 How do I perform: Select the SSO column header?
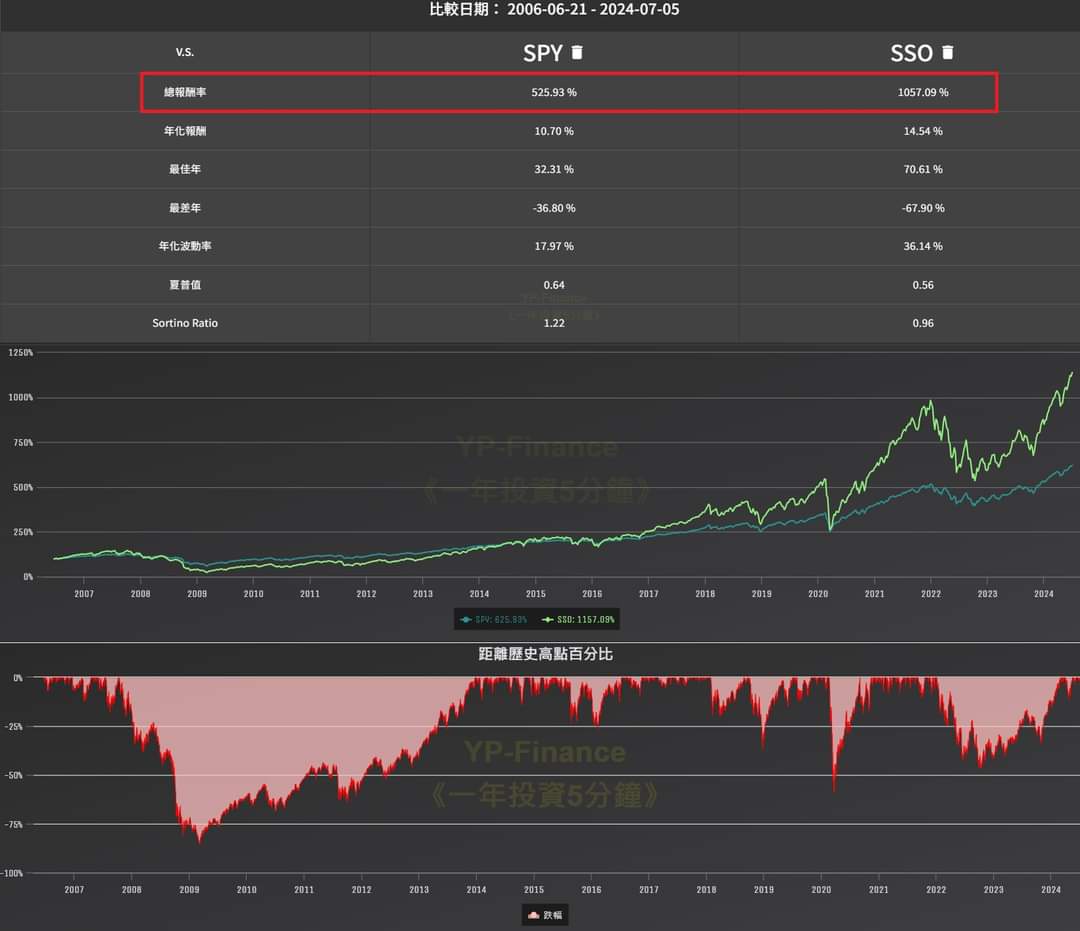911,53
